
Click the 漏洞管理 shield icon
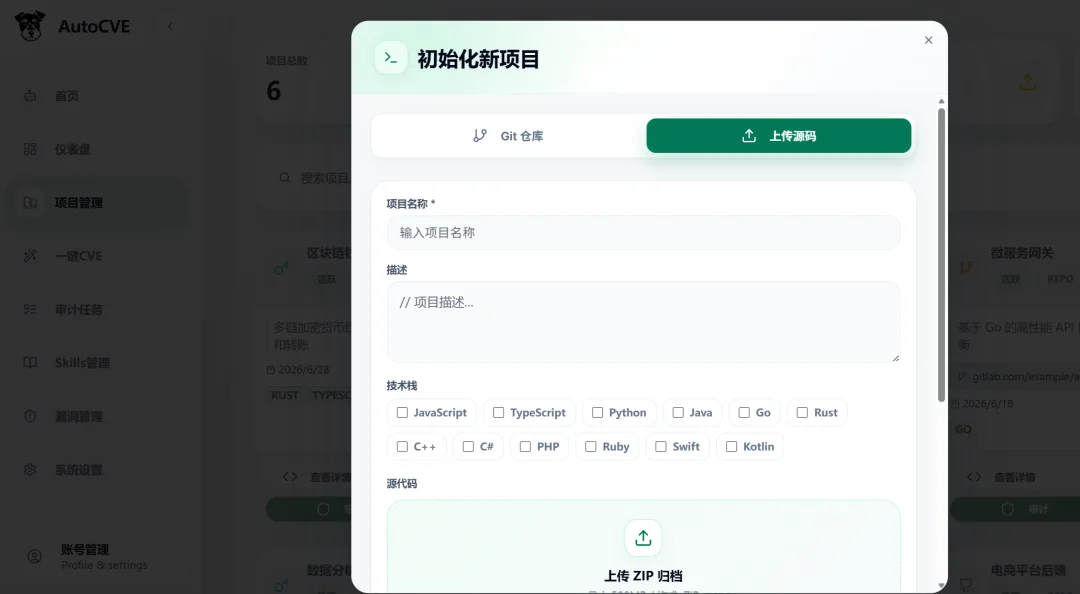click(x=30, y=416)
